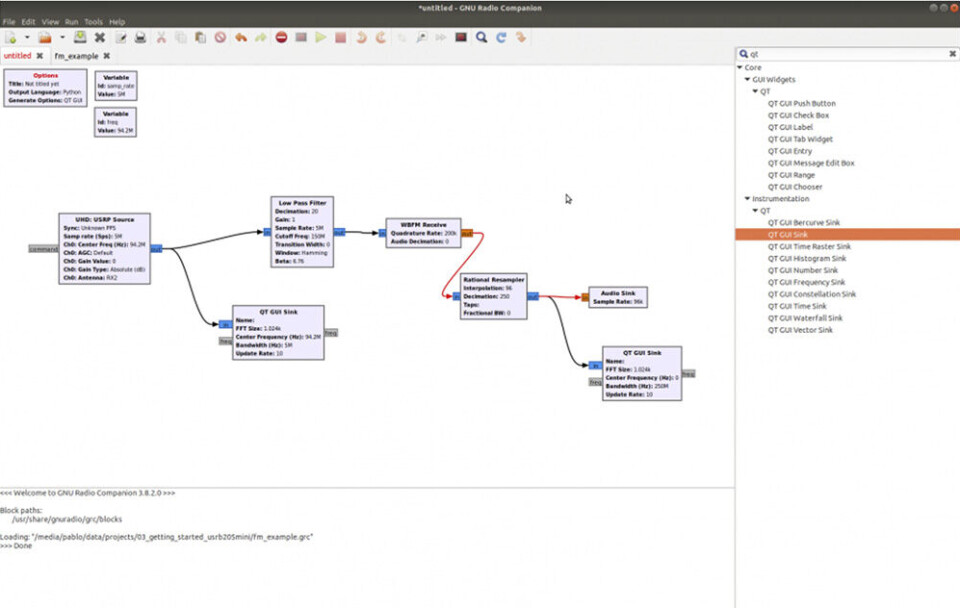
Task: Click the bypass block toolbar icon
Action: point(441,37)
